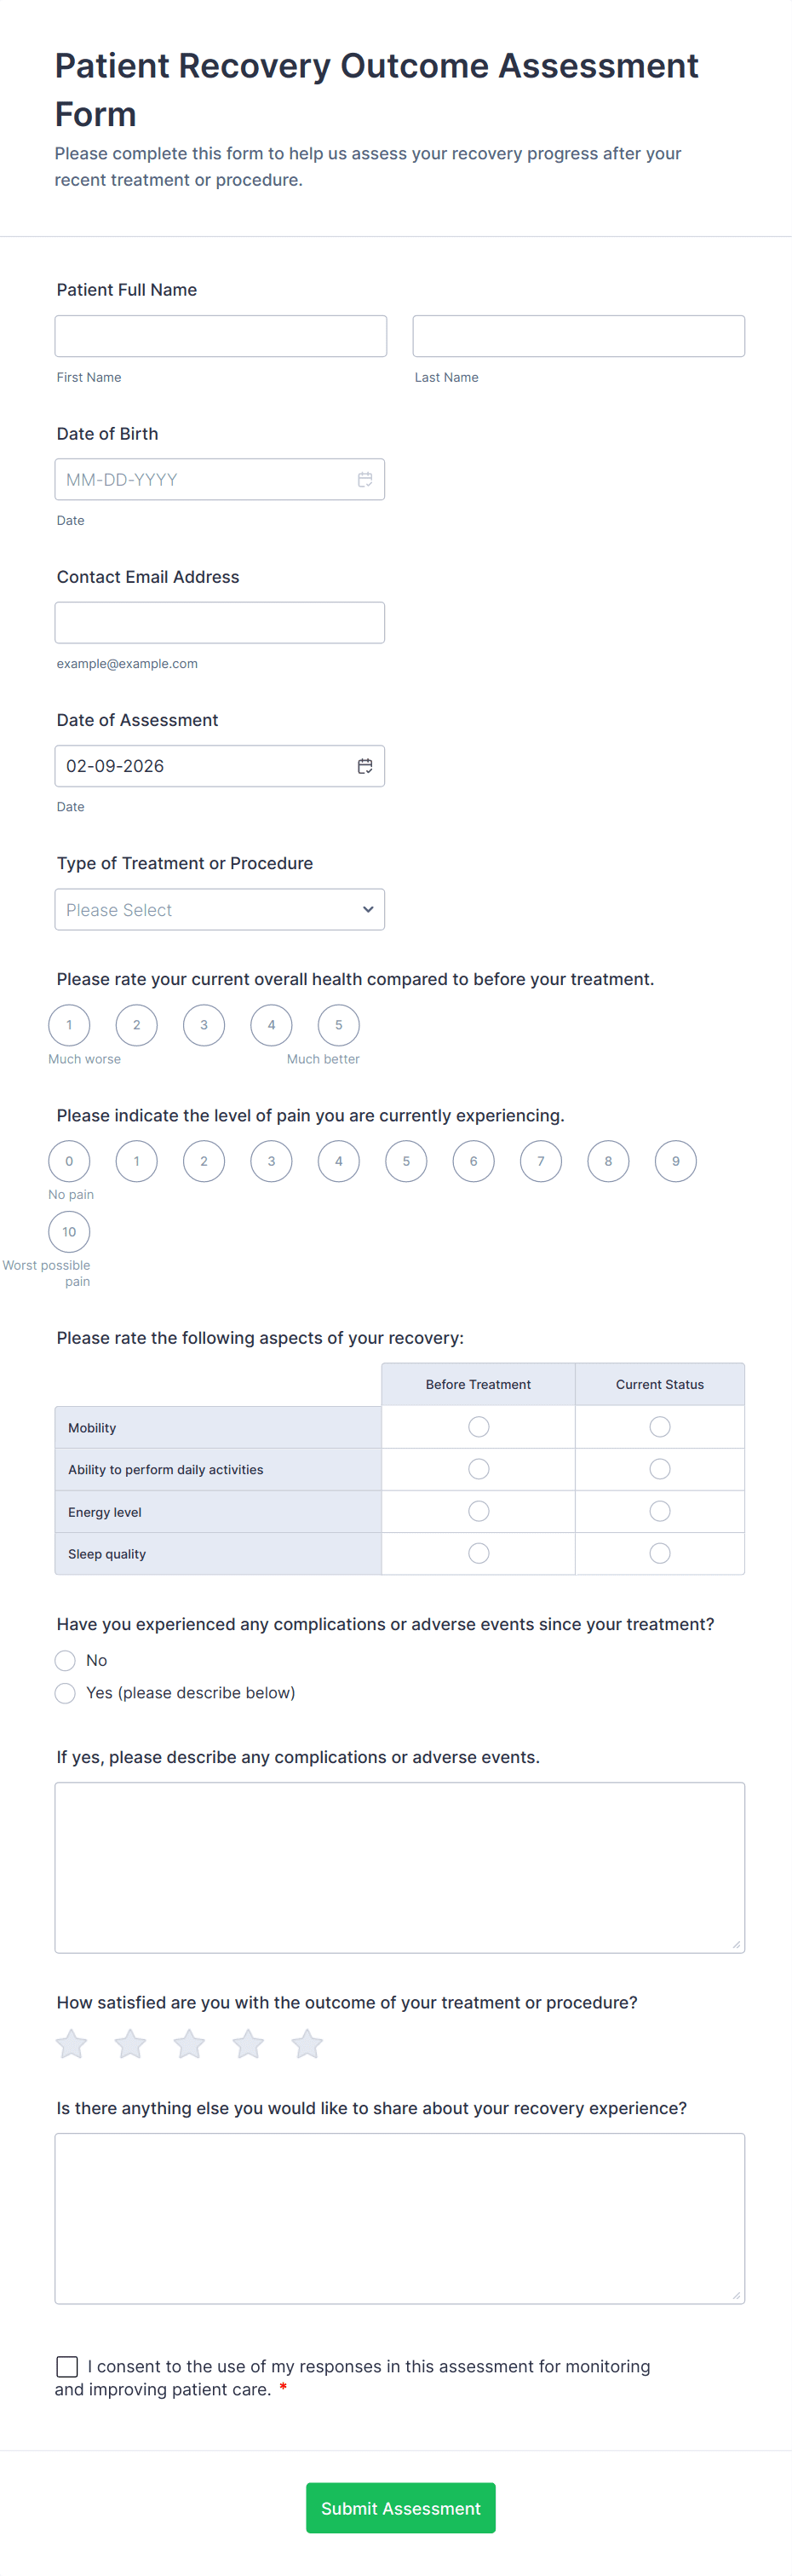Select pain level 7 on scale

541,1161
